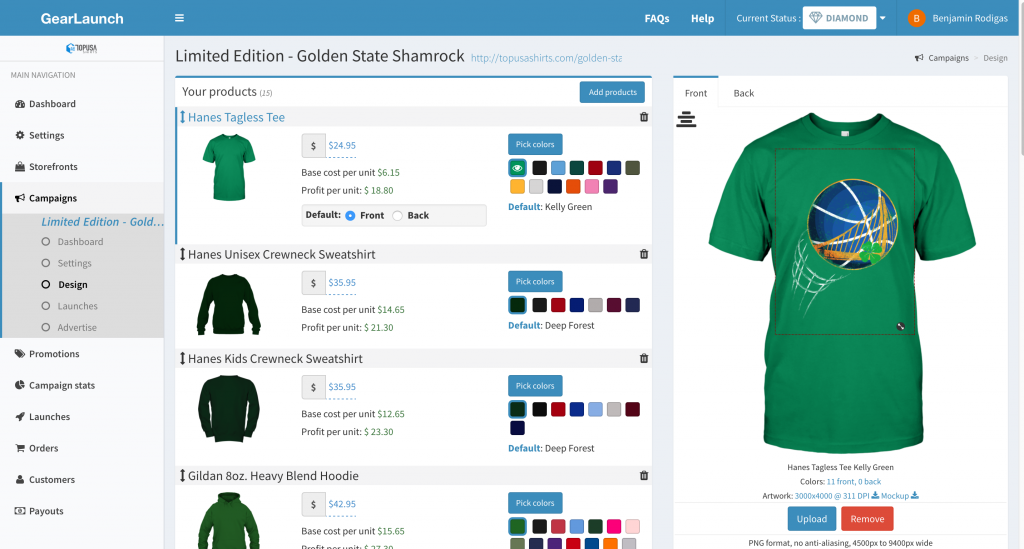Viewport: 1024px width, 549px height.
Task: Open Launches under the campaign submenu
Action: point(77,306)
